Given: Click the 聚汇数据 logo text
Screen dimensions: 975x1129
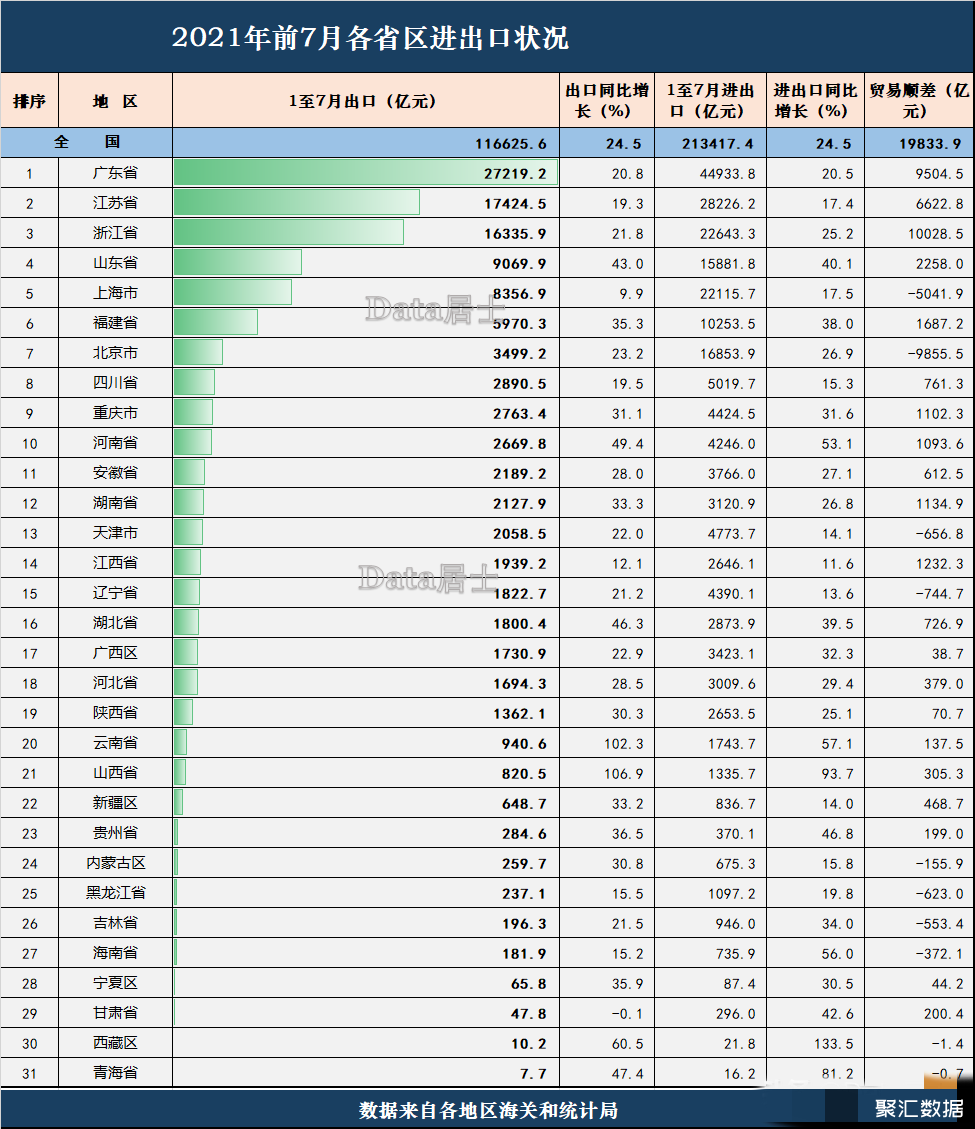Looking at the screenshot, I should (919, 1109).
